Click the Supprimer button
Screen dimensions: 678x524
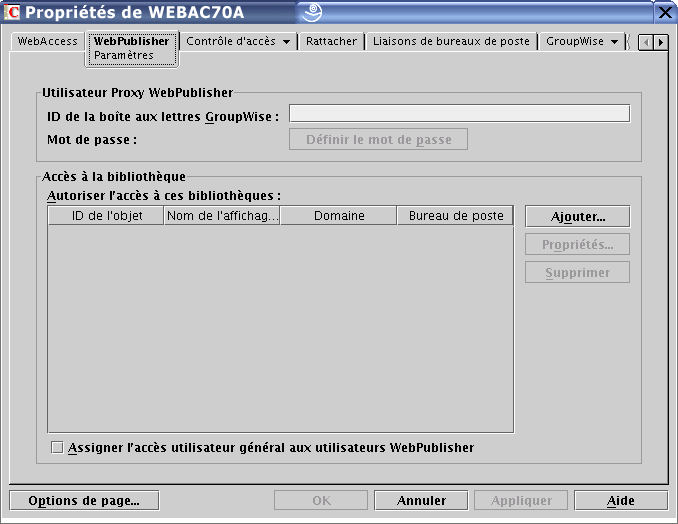[x=578, y=273]
